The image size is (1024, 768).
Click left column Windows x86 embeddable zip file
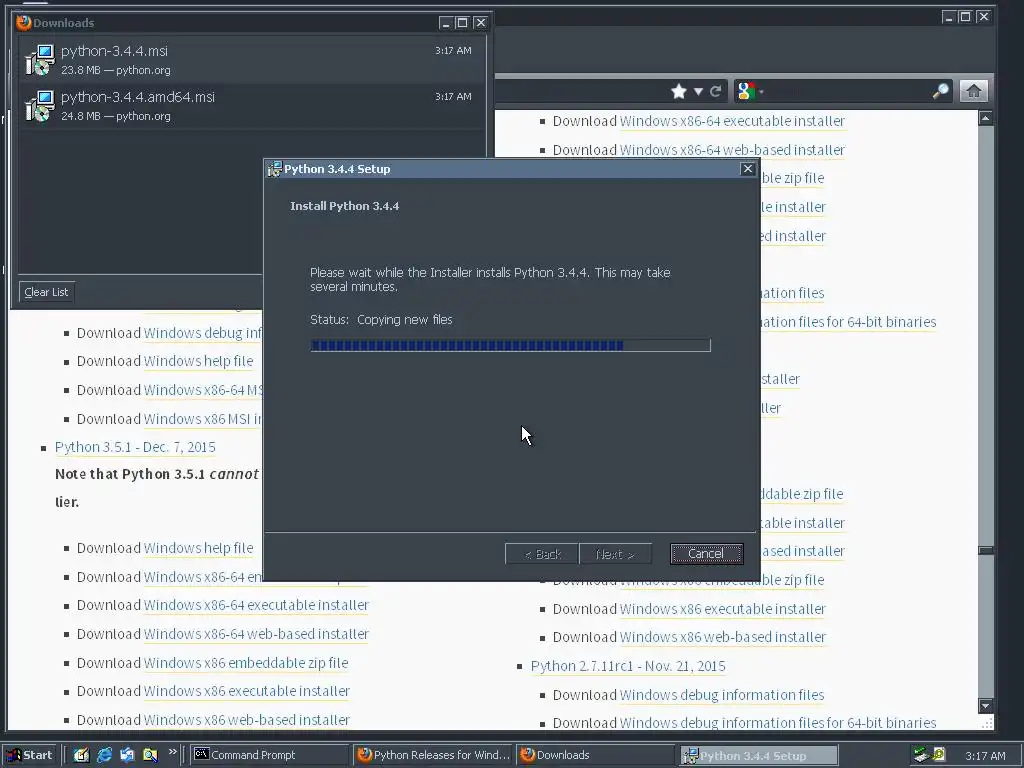pyautogui.click(x=246, y=663)
